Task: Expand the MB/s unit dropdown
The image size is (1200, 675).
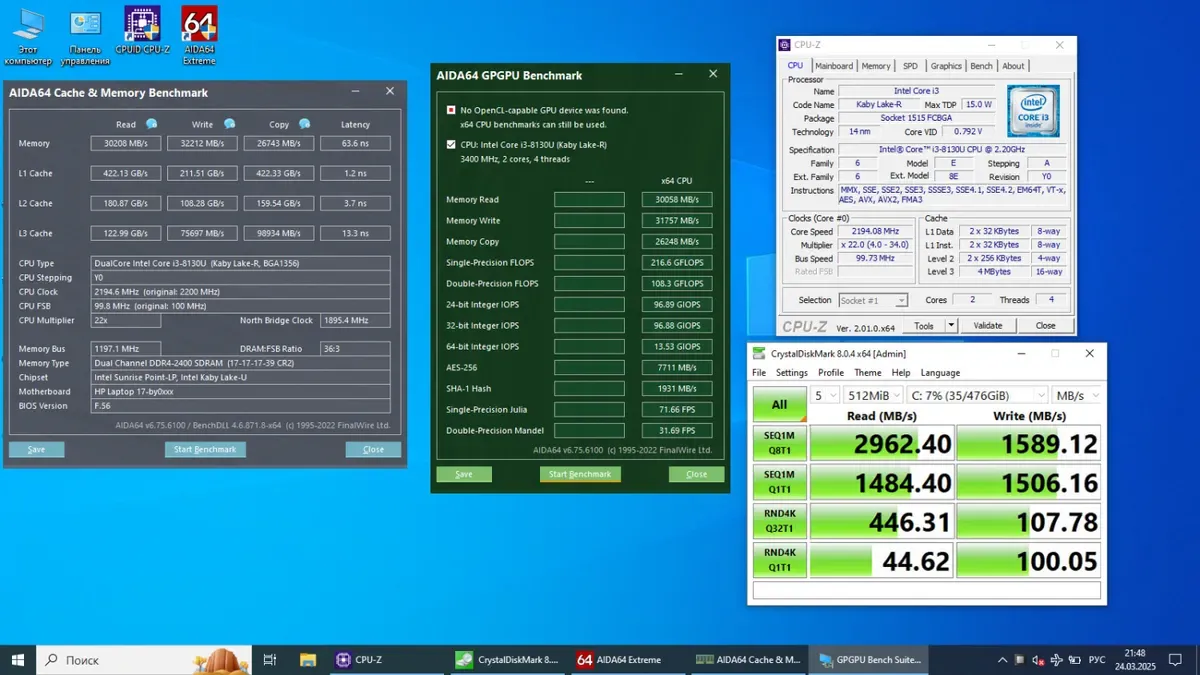Action: pos(1078,395)
